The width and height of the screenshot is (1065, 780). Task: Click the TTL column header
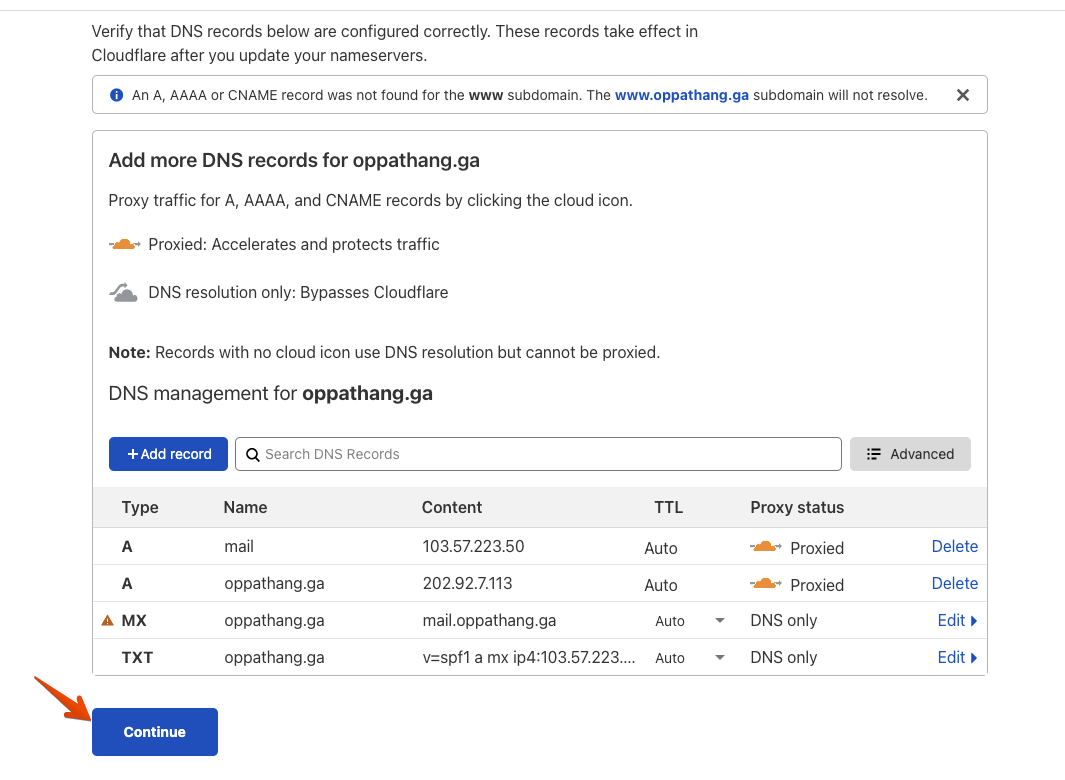[x=668, y=508]
